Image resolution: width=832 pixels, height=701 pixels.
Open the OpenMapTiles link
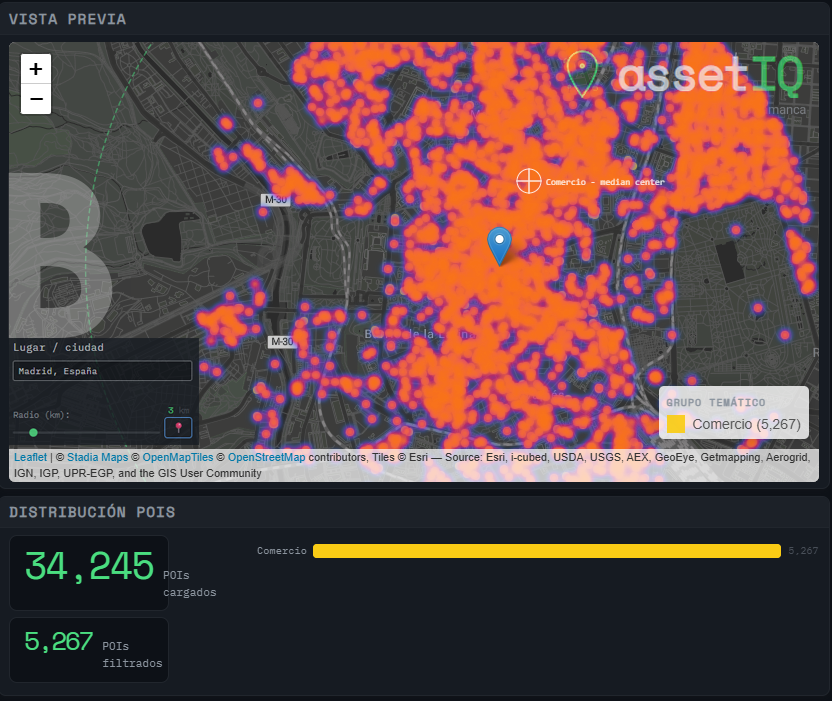coord(178,457)
